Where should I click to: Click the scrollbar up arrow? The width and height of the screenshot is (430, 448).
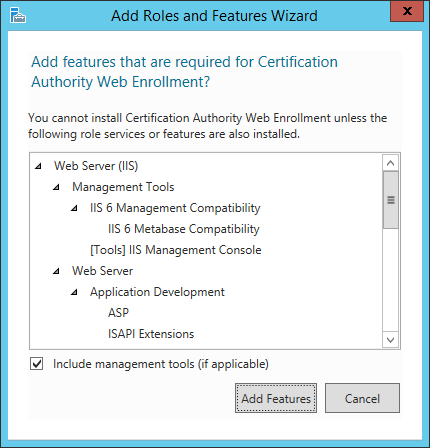(x=391, y=163)
